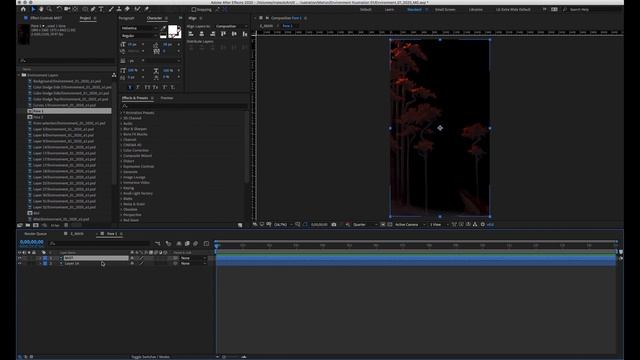Select the Pan Behind anchor tool
This screenshot has height=360, width=640.
coord(75,9)
